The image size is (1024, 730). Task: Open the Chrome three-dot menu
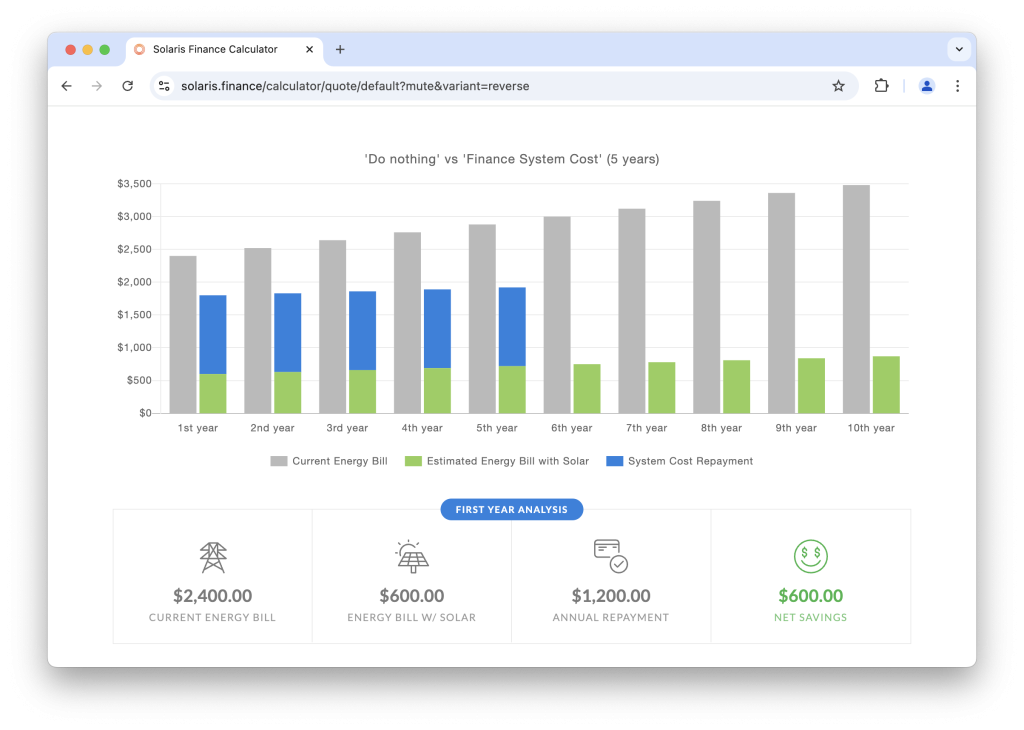(x=957, y=86)
